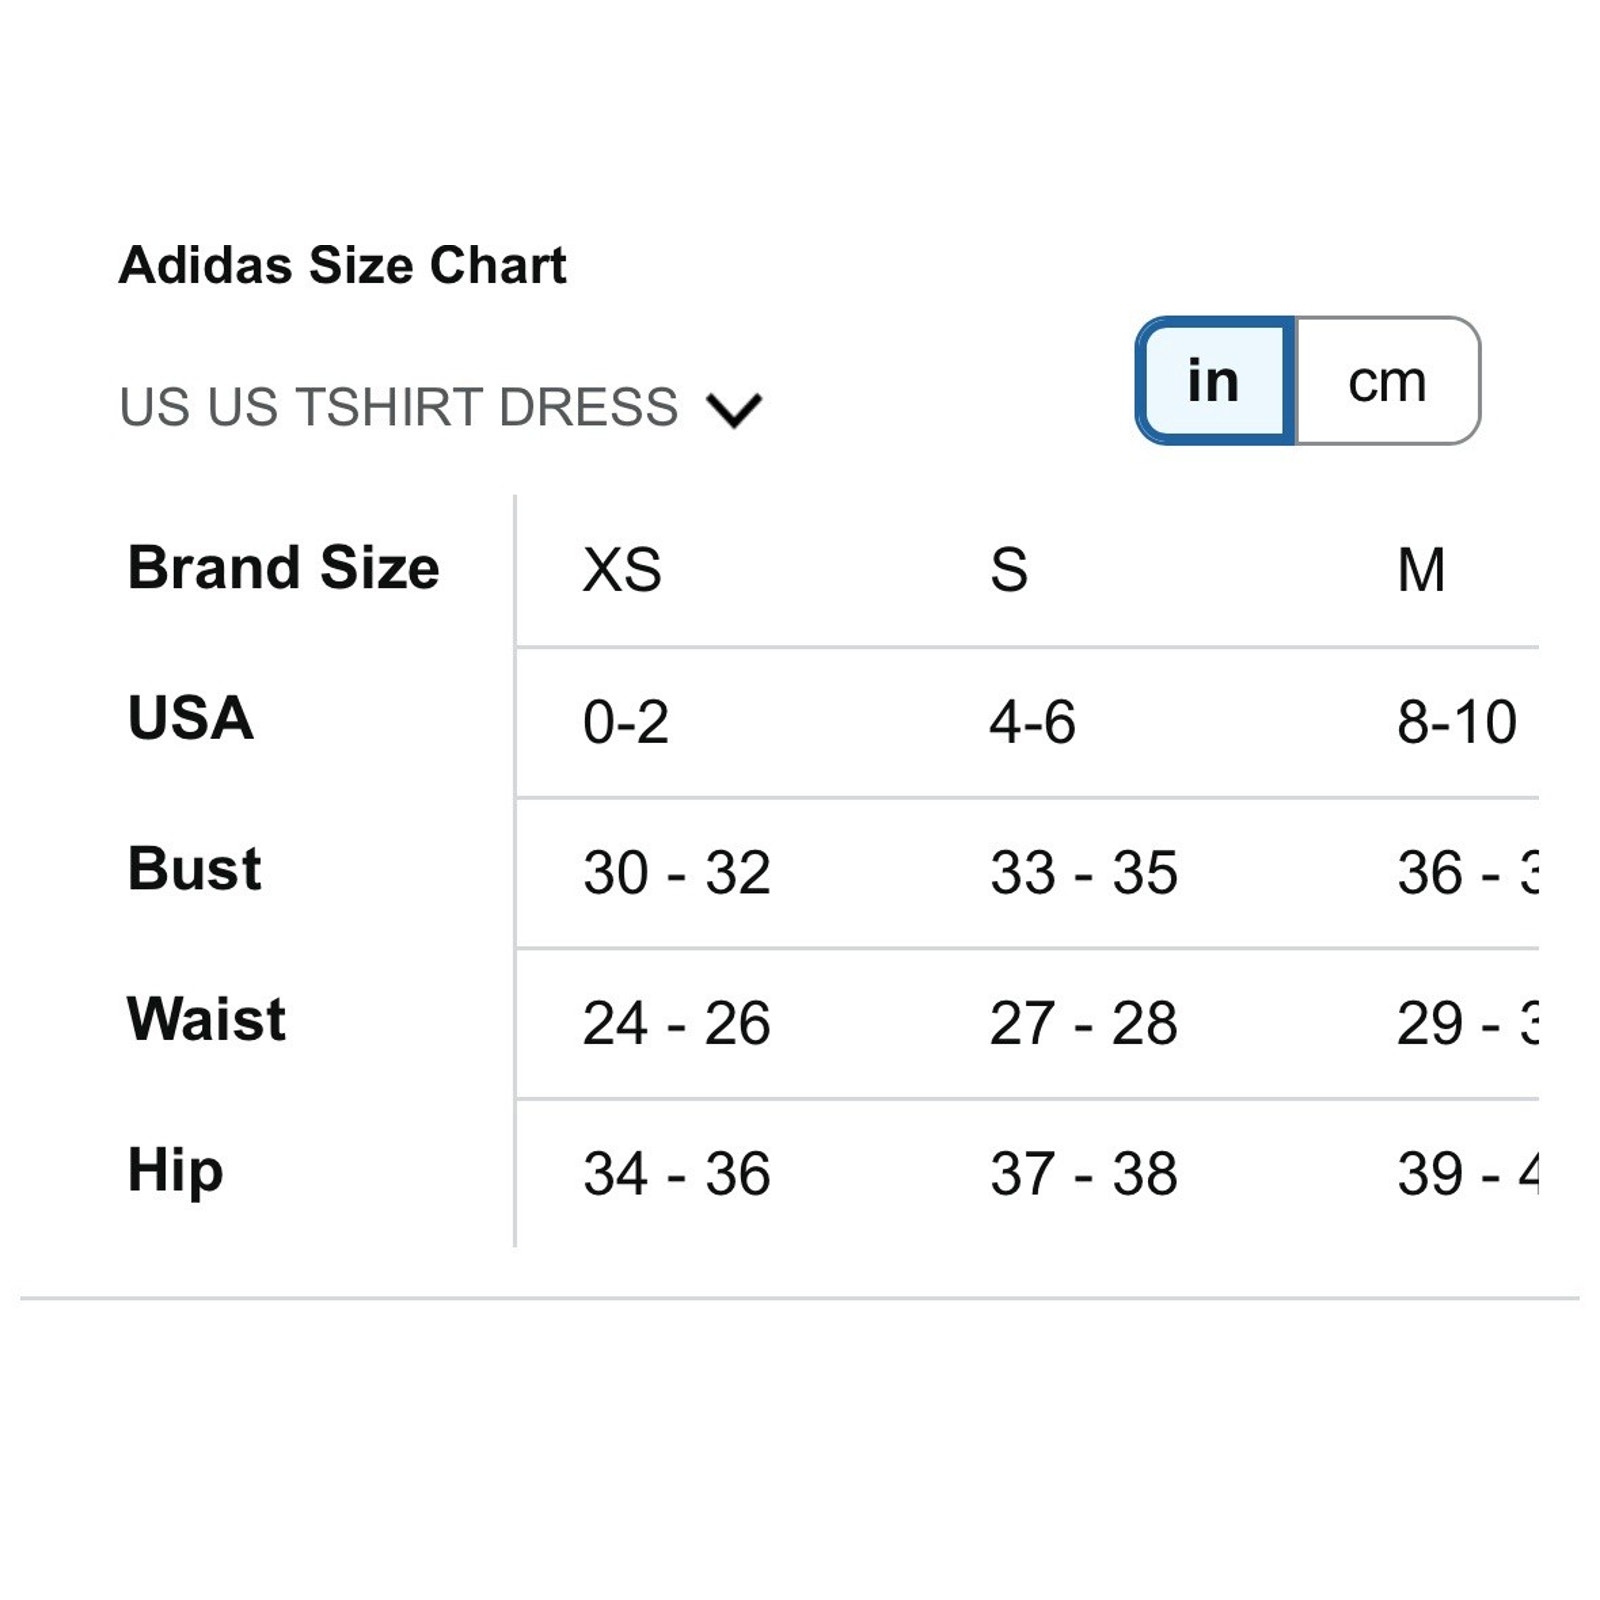Click the US US TSHIRT DRESS label
Viewport: 1600px width, 1600px height.
pos(398,407)
